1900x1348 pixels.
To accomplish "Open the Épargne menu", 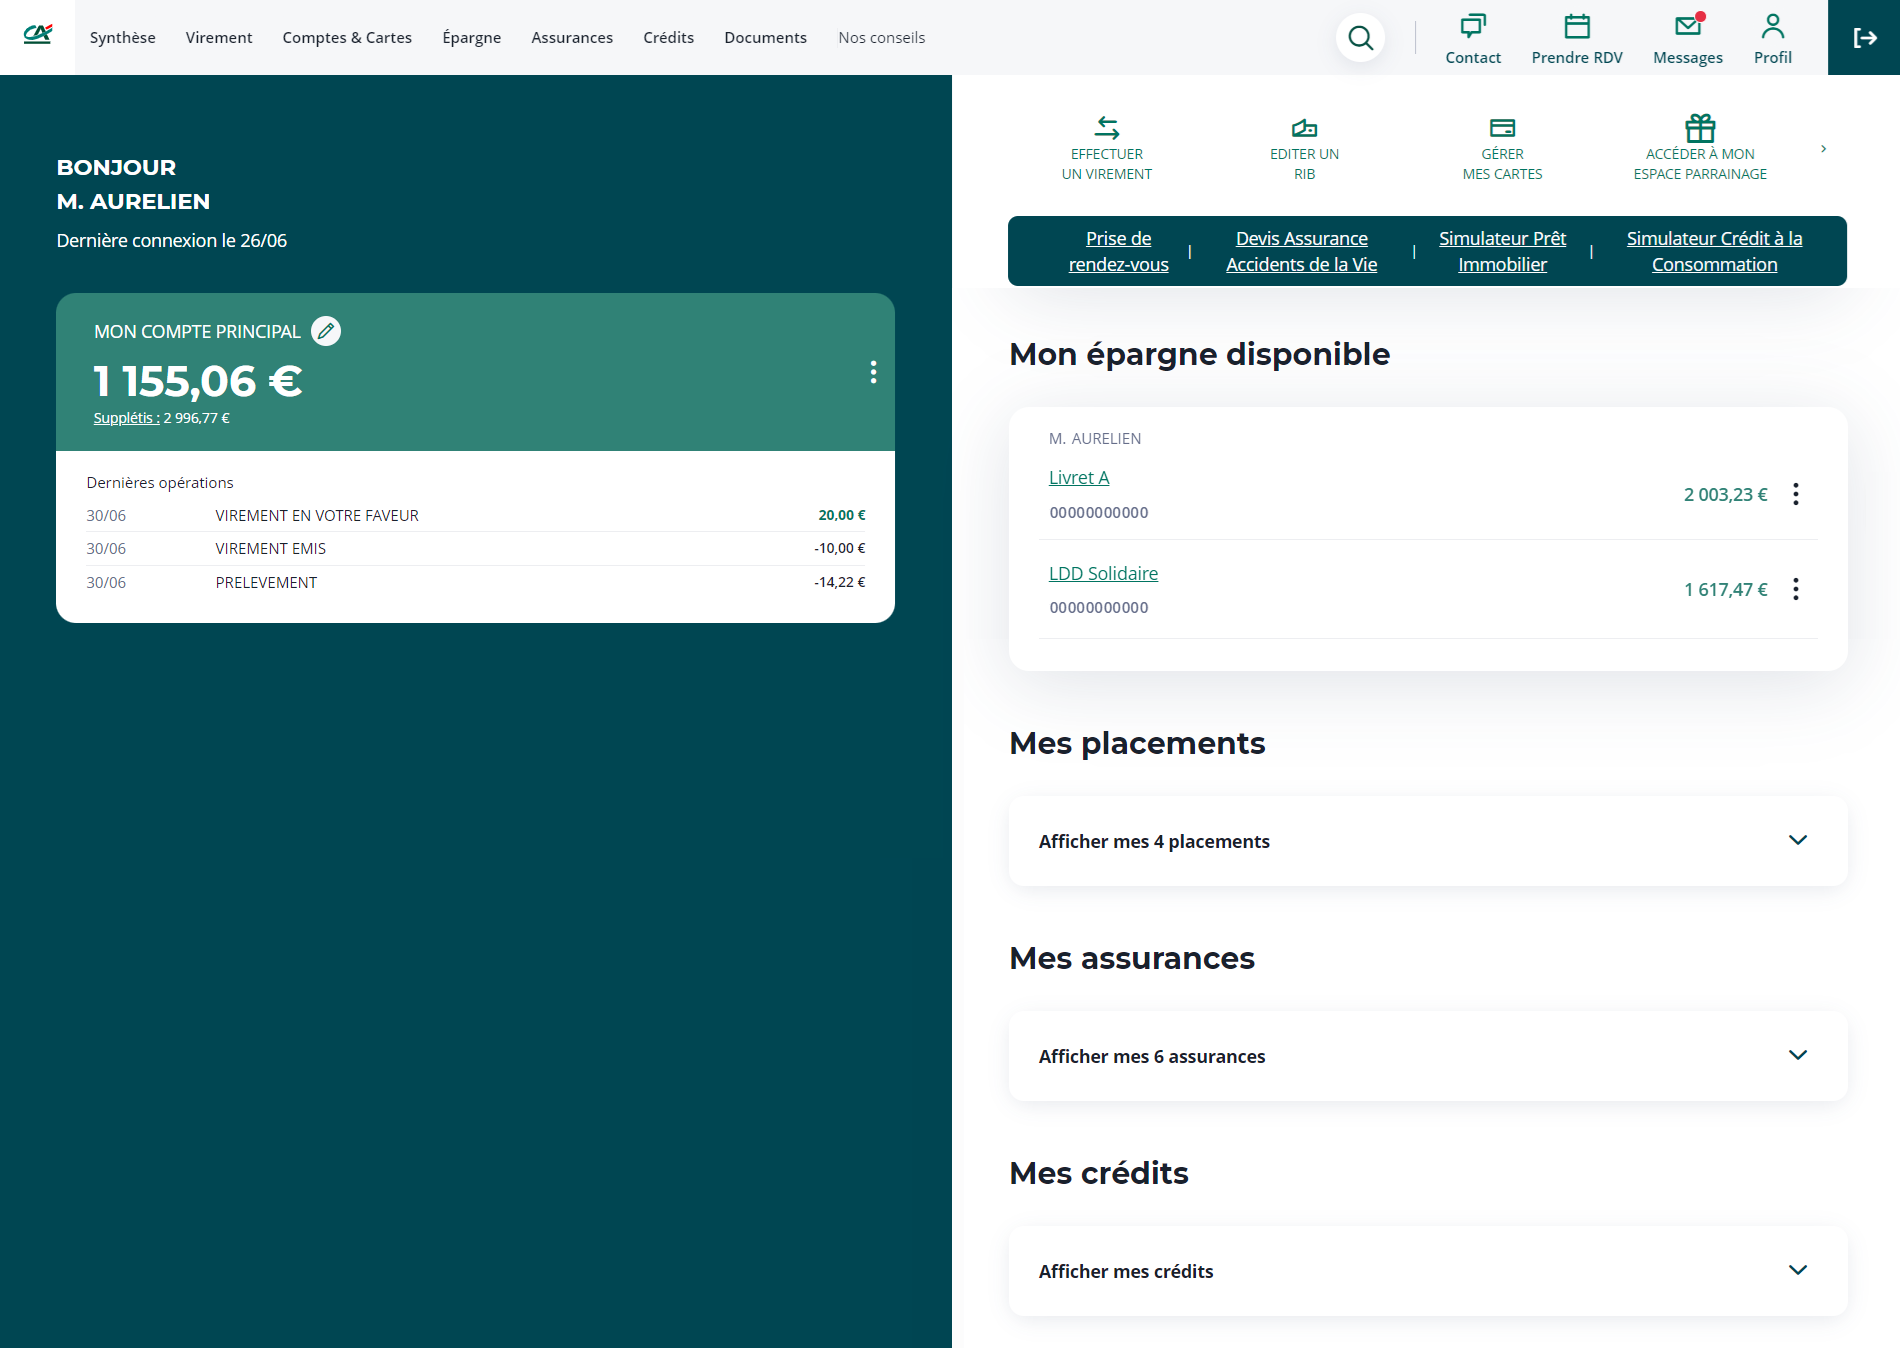I will tap(471, 38).
